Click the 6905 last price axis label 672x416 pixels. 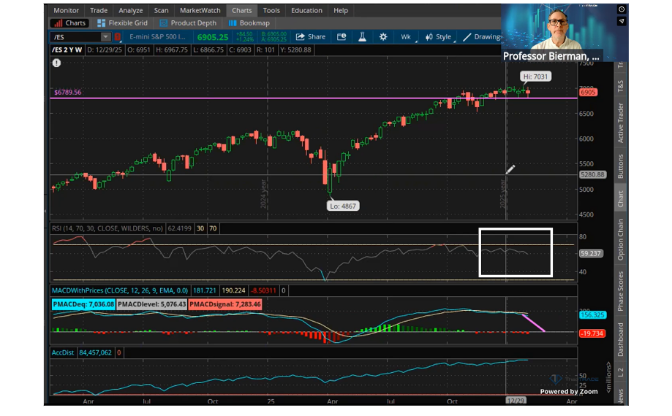click(x=588, y=92)
